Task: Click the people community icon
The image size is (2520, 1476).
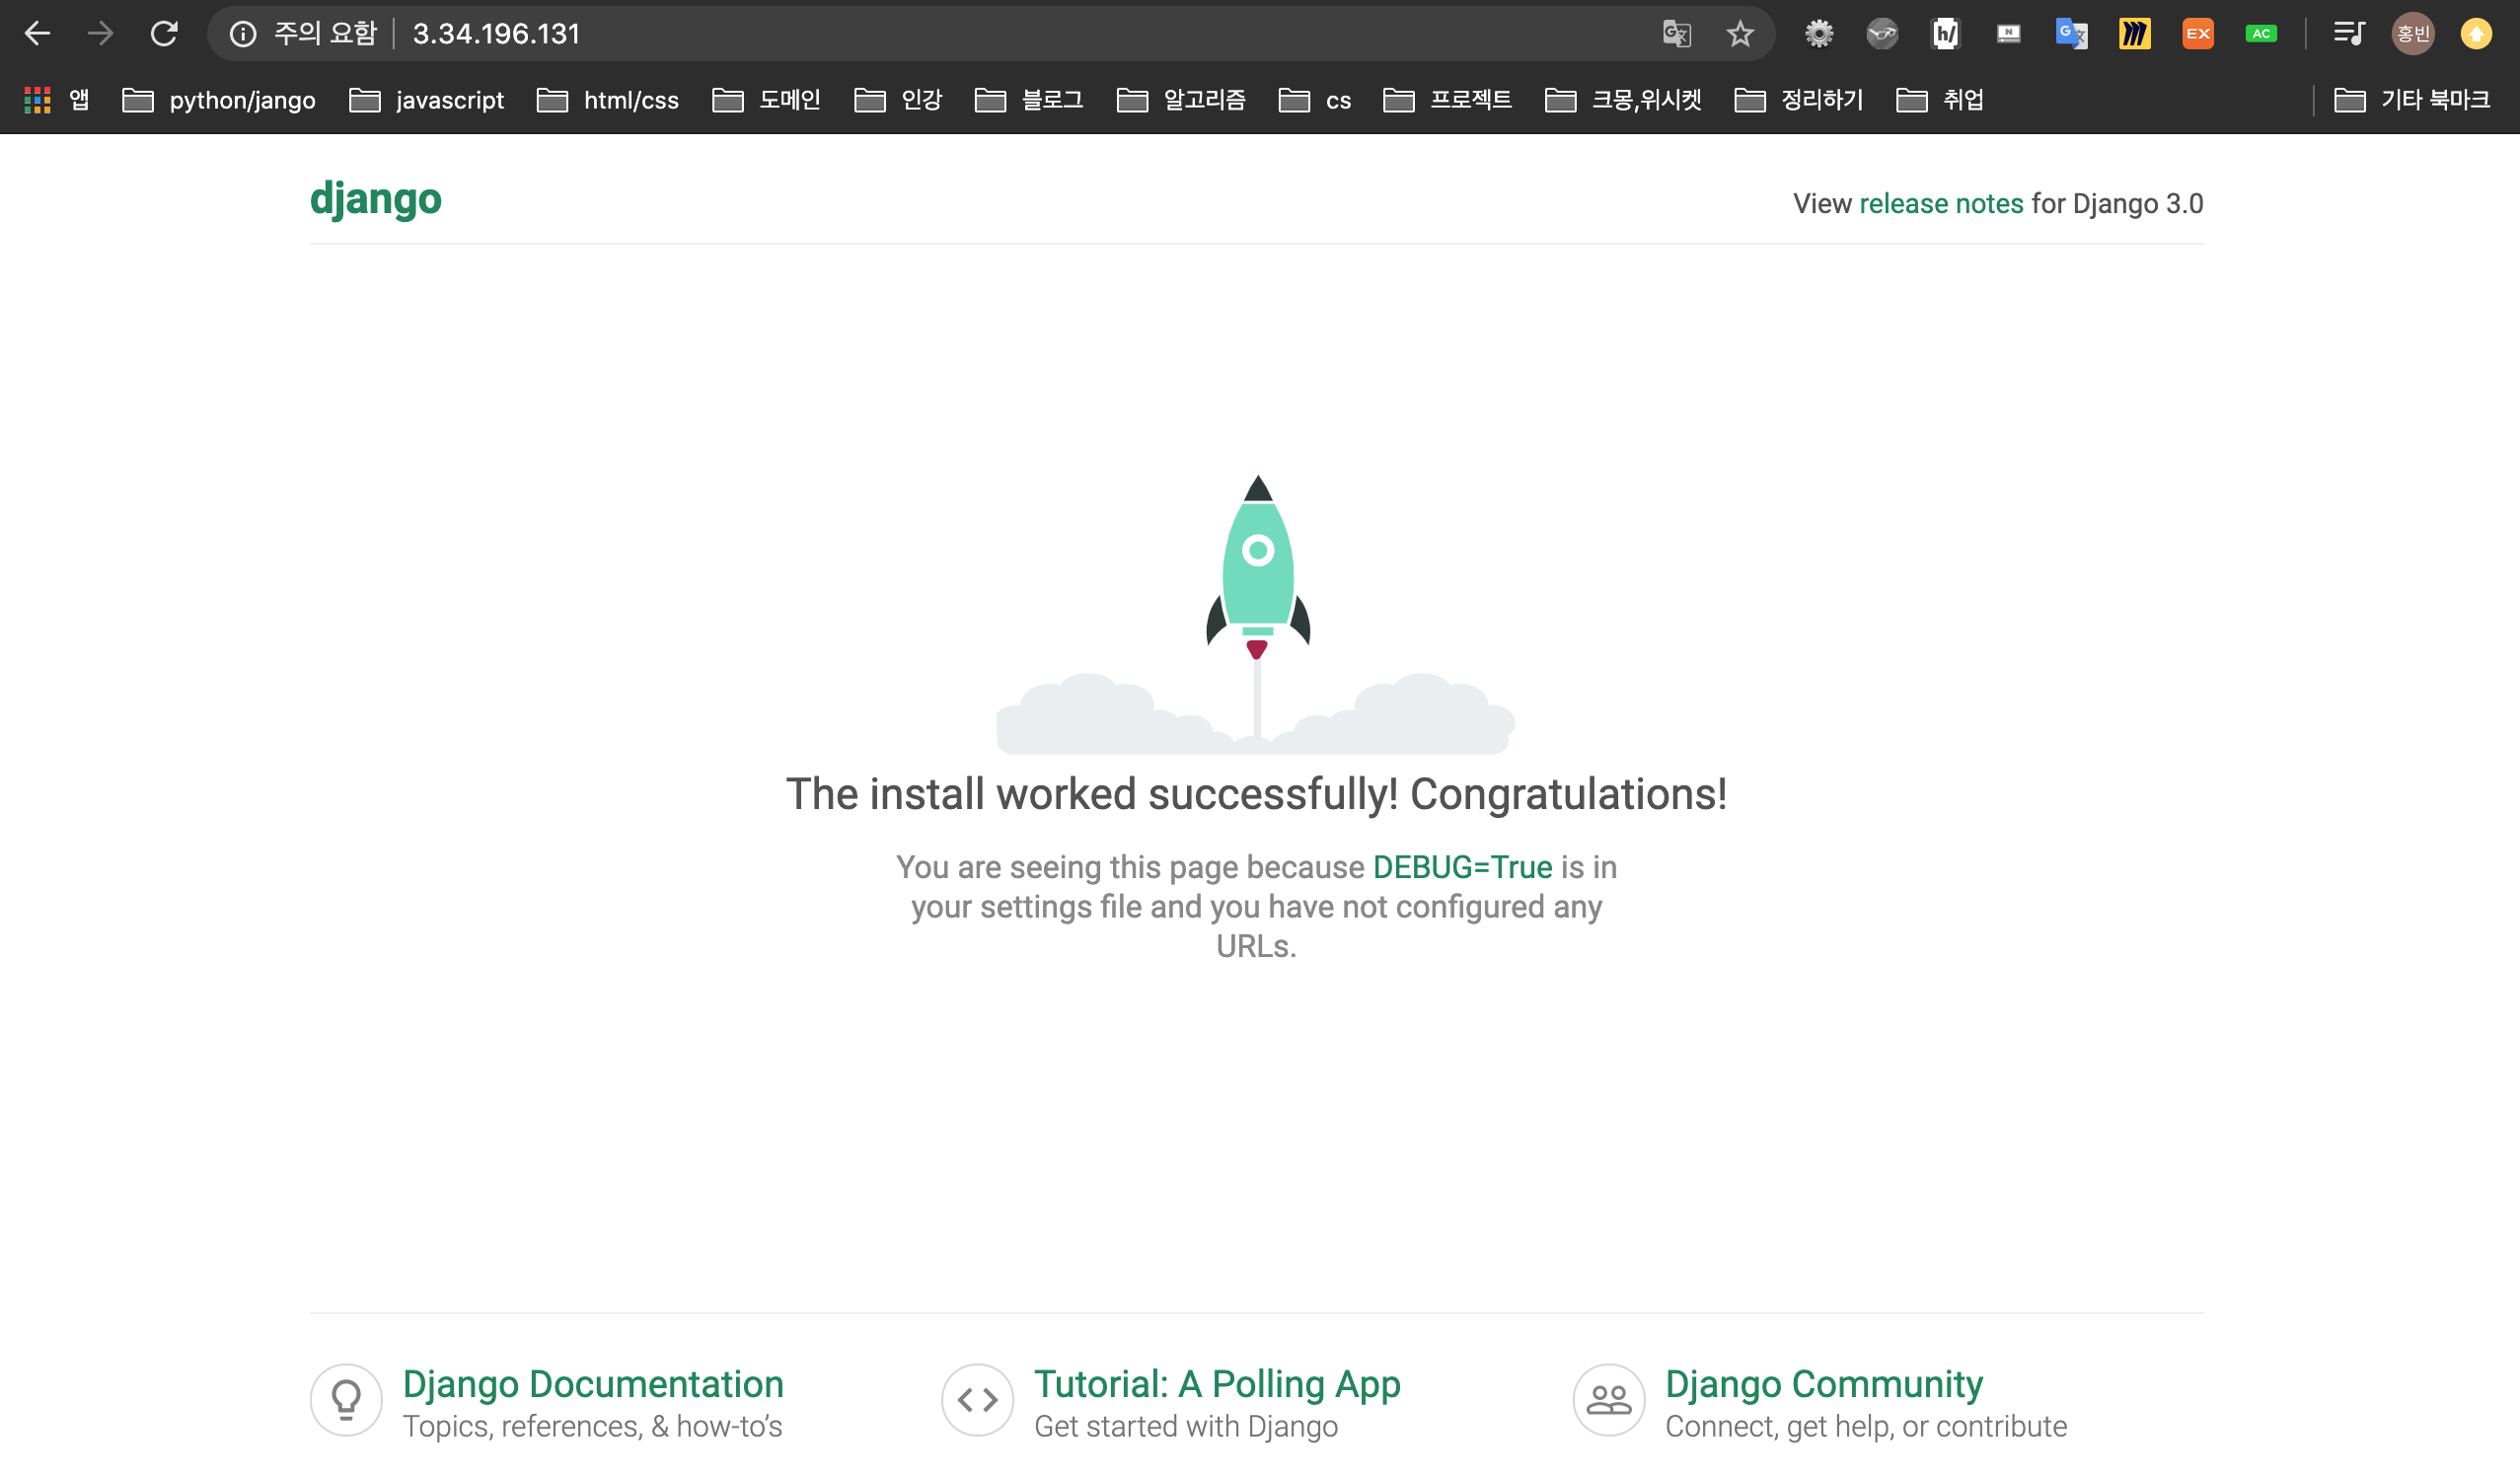Action: point(1608,1400)
